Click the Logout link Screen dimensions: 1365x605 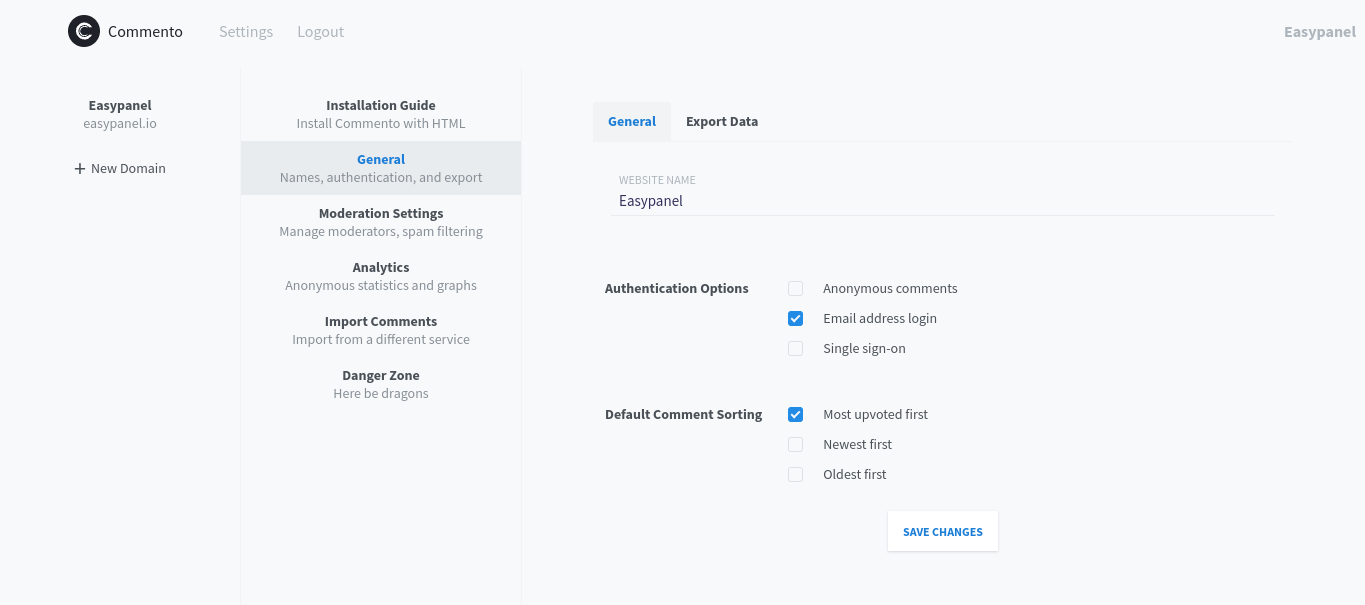point(320,32)
